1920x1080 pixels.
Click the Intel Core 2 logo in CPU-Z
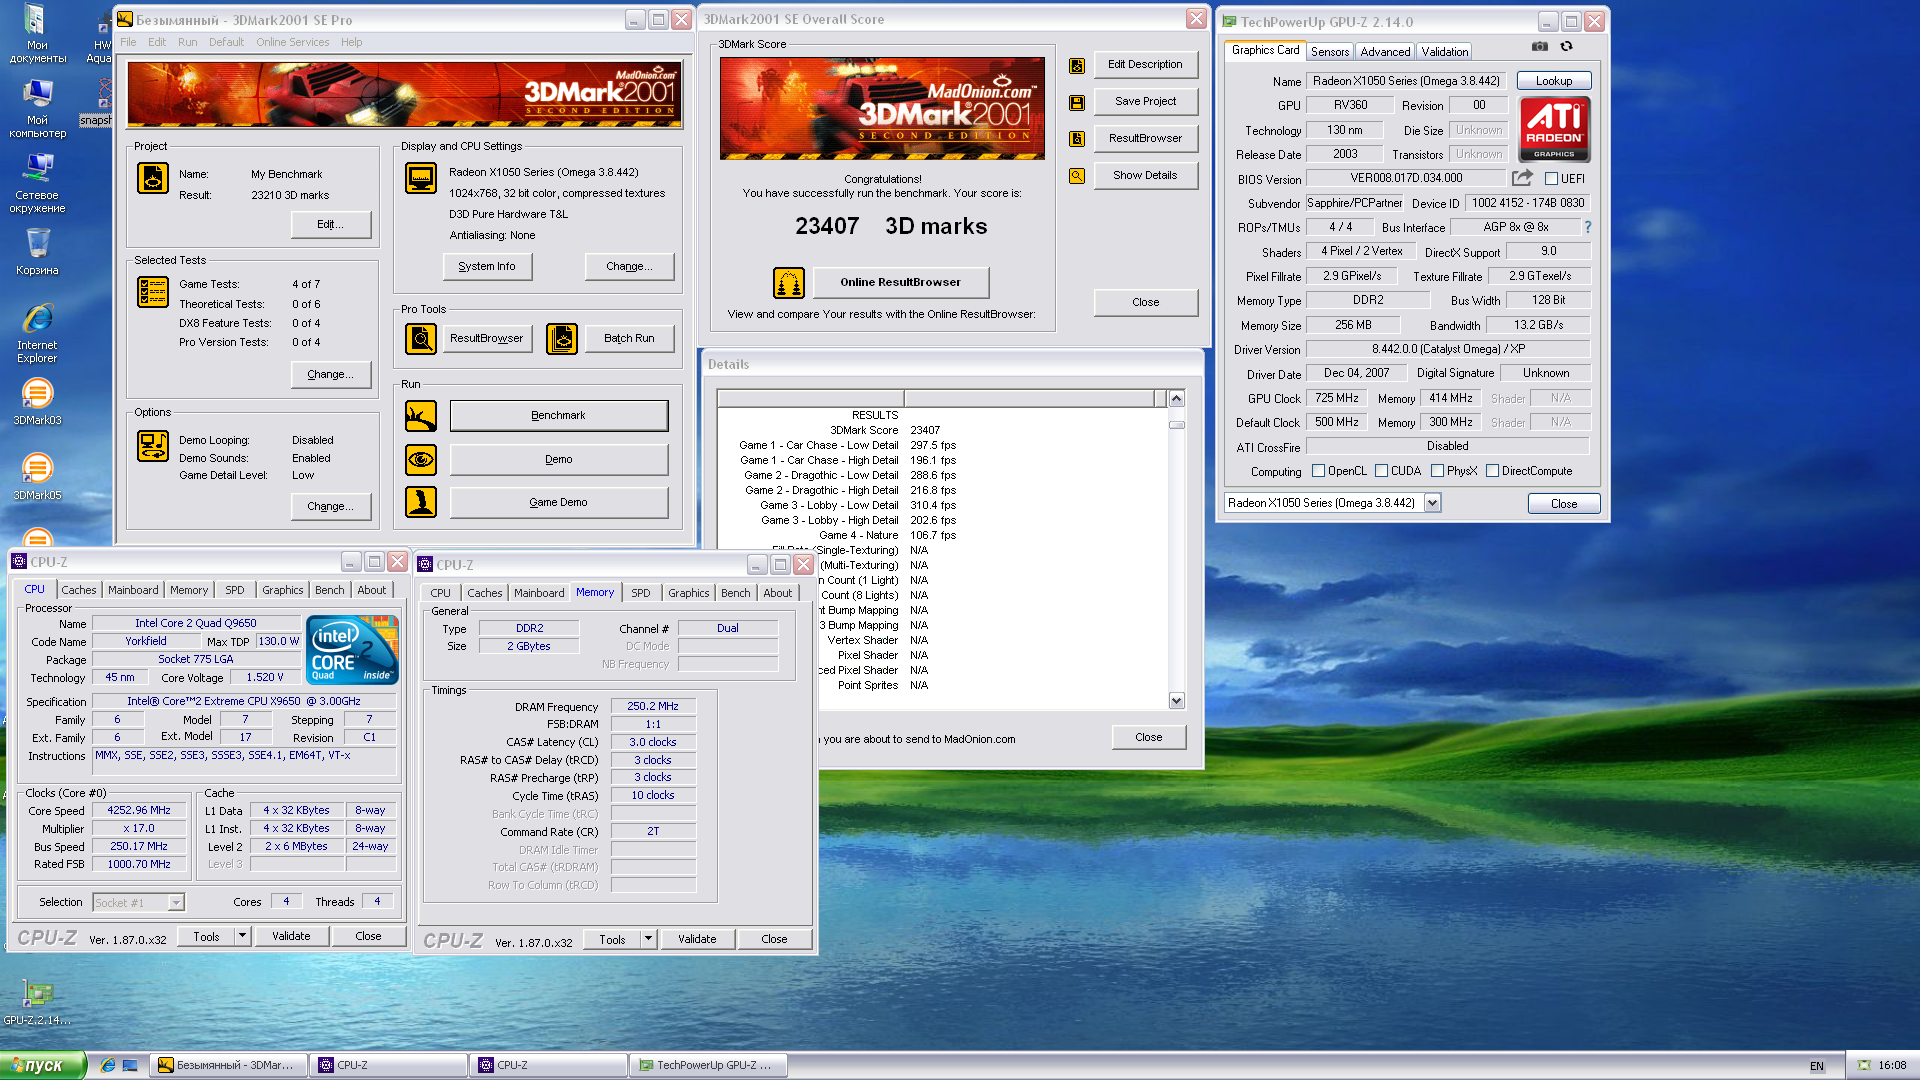coord(353,650)
